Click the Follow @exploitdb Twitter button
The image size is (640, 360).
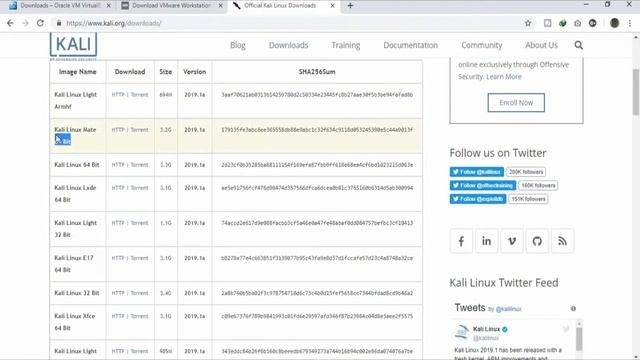coord(478,199)
